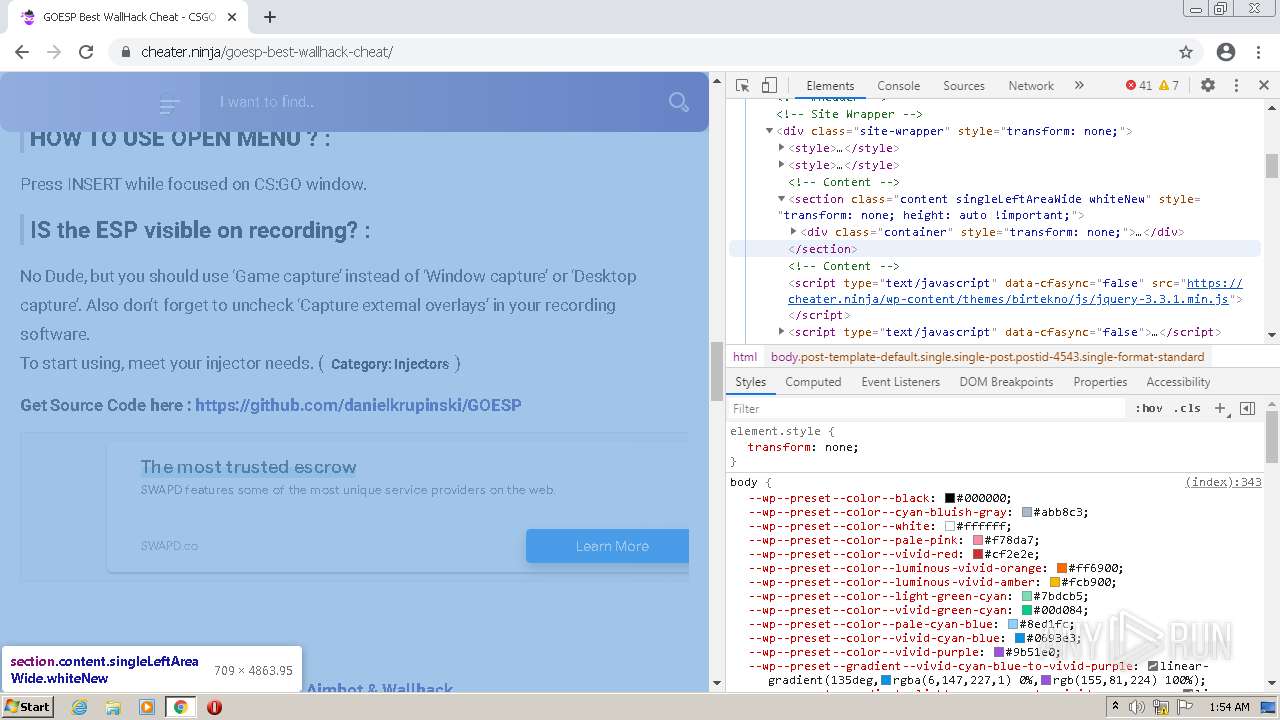Select html in the DOM breadcrumb
The height and width of the screenshot is (720, 1280).
pos(745,356)
